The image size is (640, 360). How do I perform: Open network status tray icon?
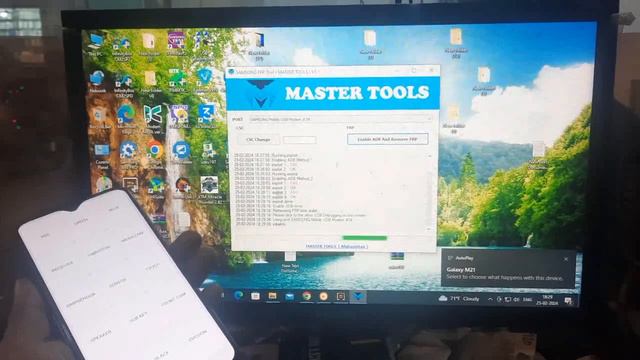tap(508, 300)
